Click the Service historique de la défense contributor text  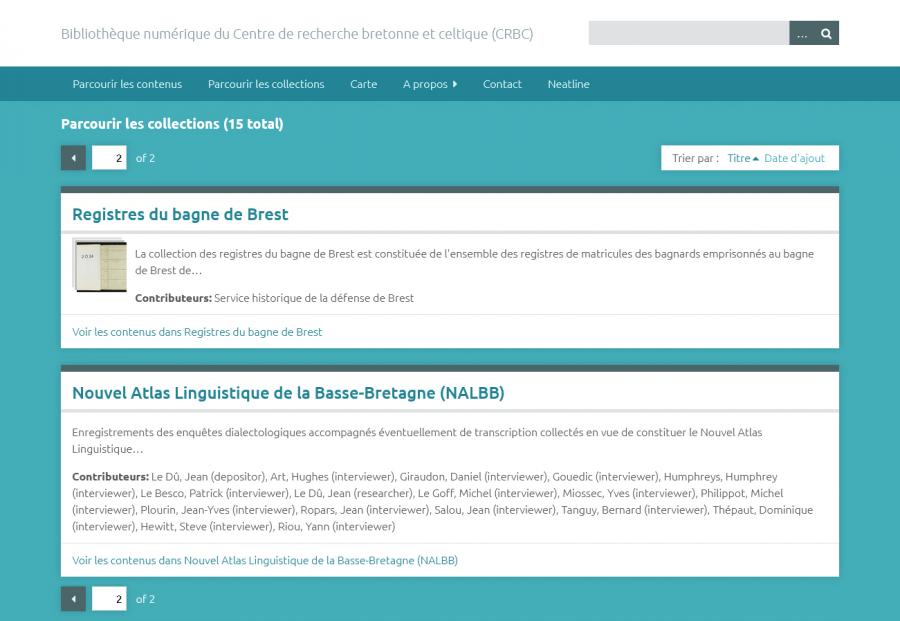point(314,298)
